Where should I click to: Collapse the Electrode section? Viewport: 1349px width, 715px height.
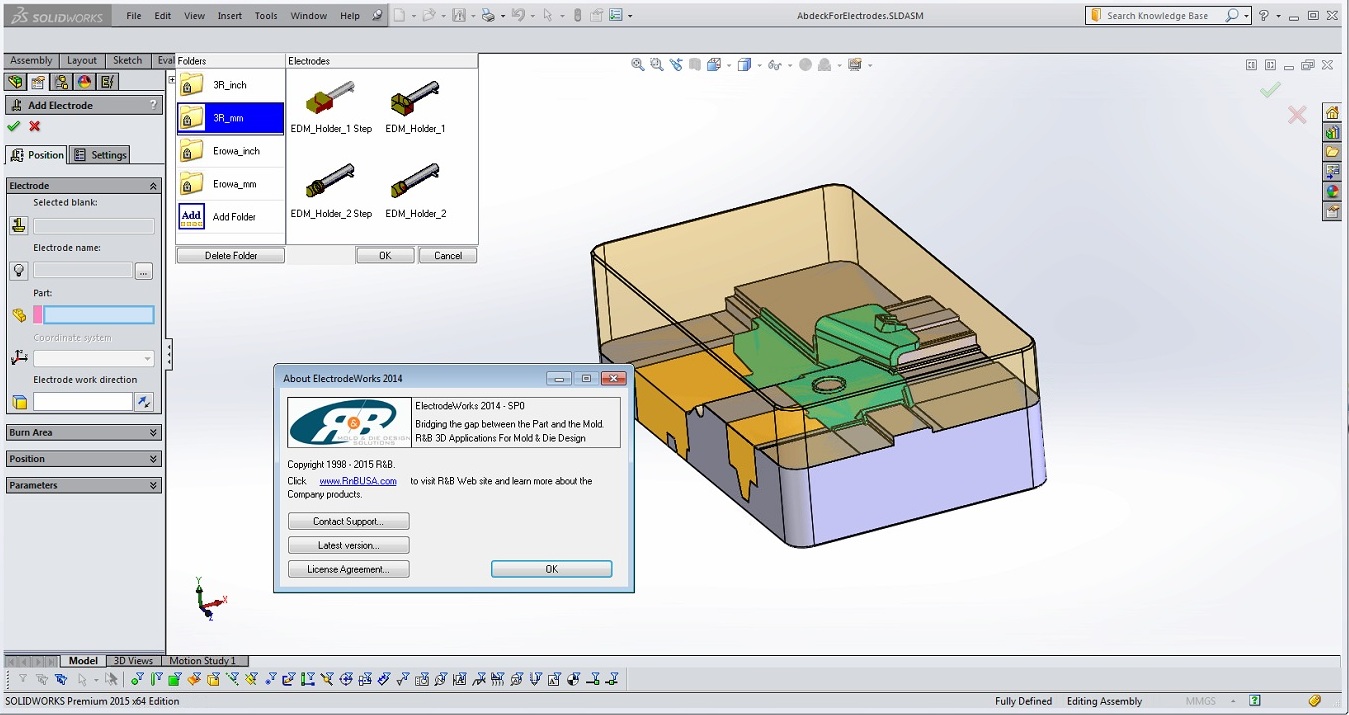pos(153,186)
